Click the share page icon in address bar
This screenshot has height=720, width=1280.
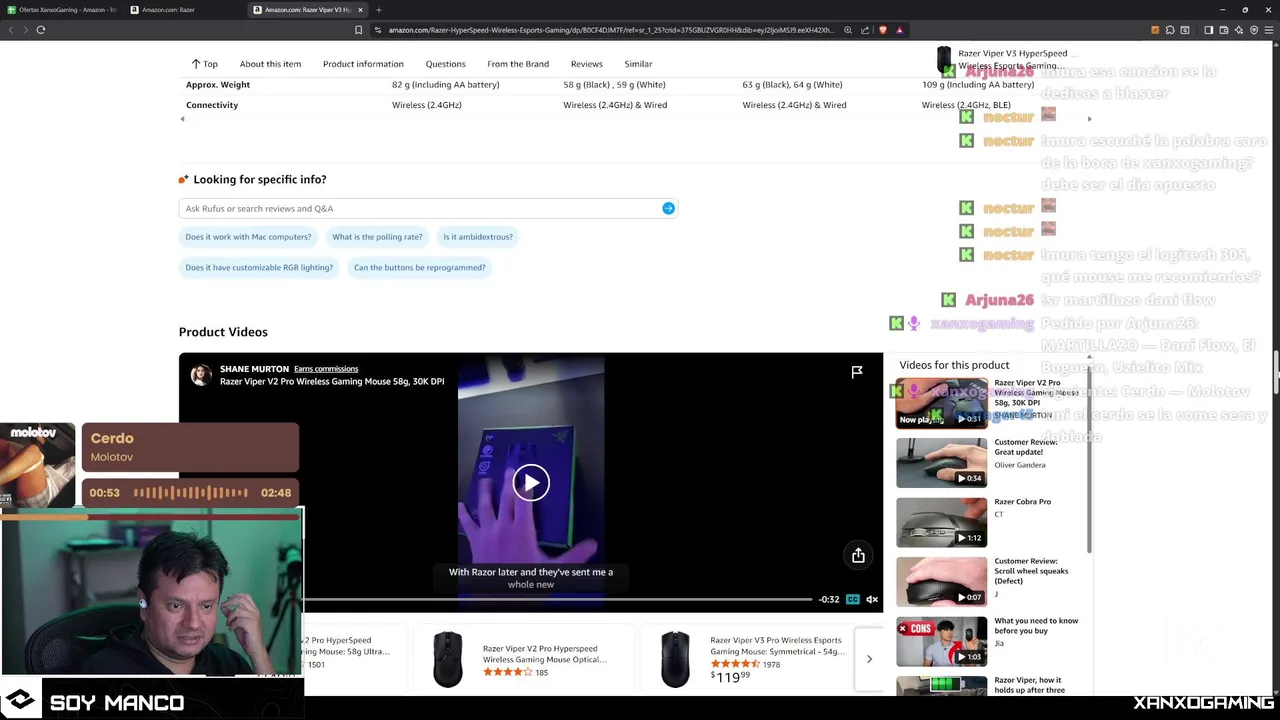865,30
